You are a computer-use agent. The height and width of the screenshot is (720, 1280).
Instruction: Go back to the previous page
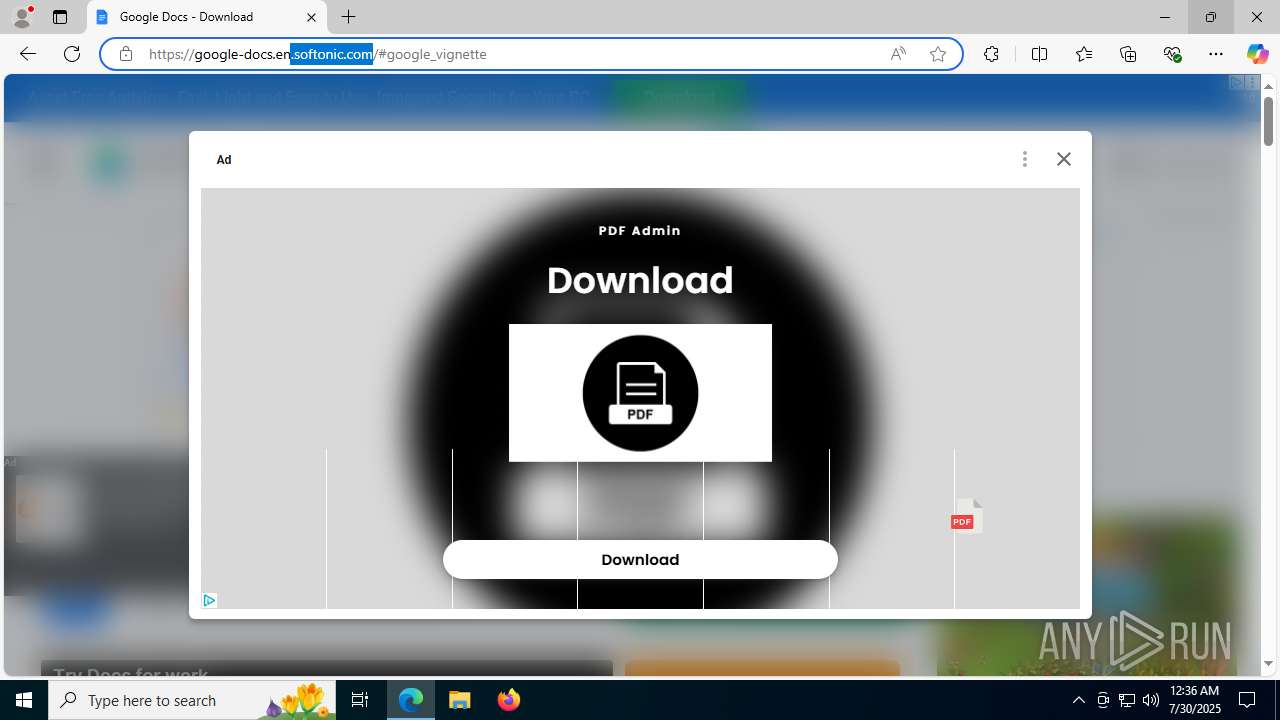click(28, 54)
